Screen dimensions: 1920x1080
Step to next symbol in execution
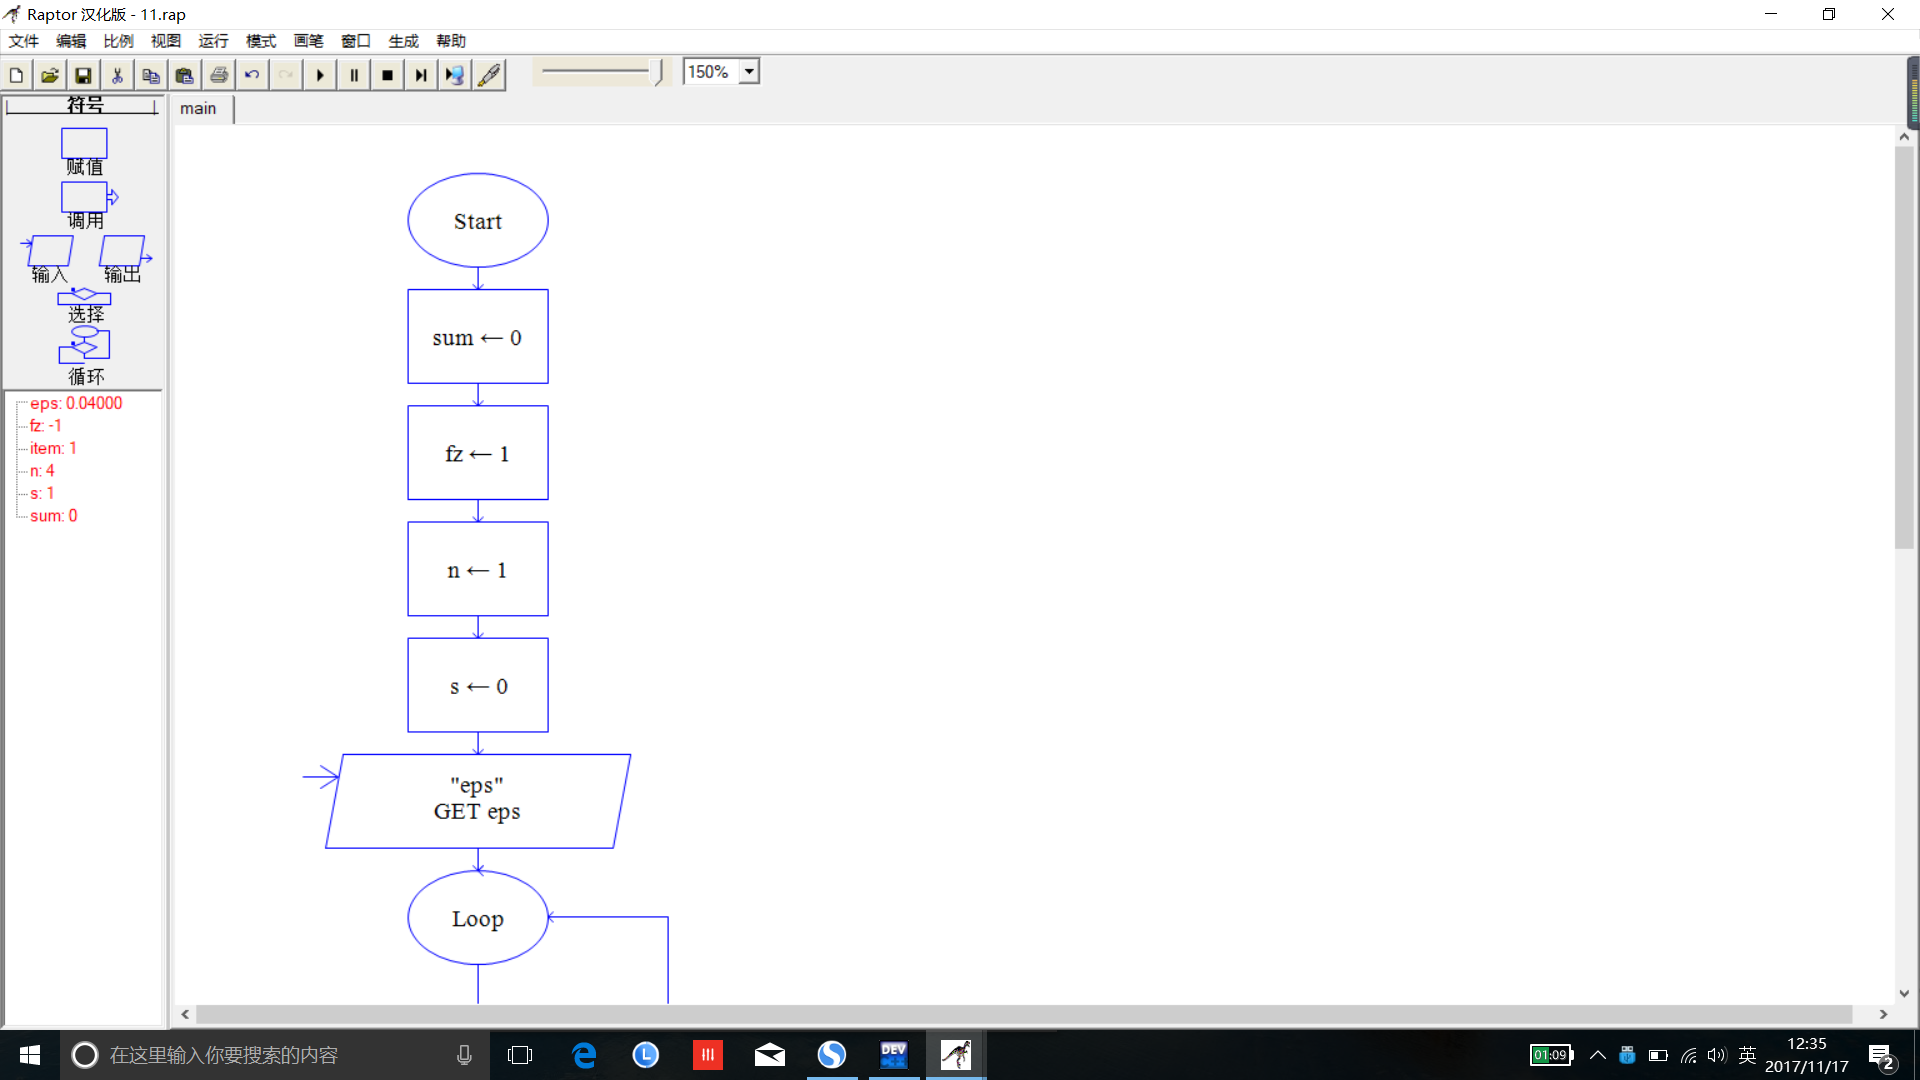pyautogui.click(x=421, y=75)
